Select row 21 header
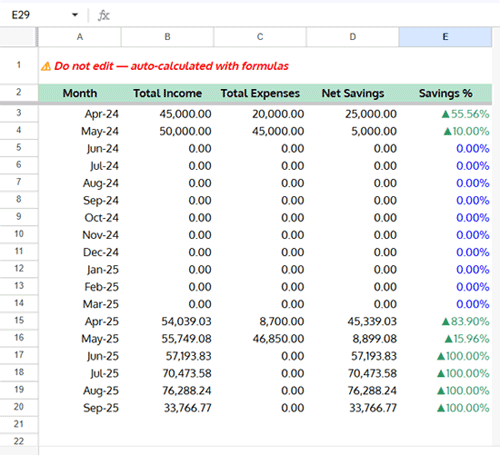 click(19, 424)
